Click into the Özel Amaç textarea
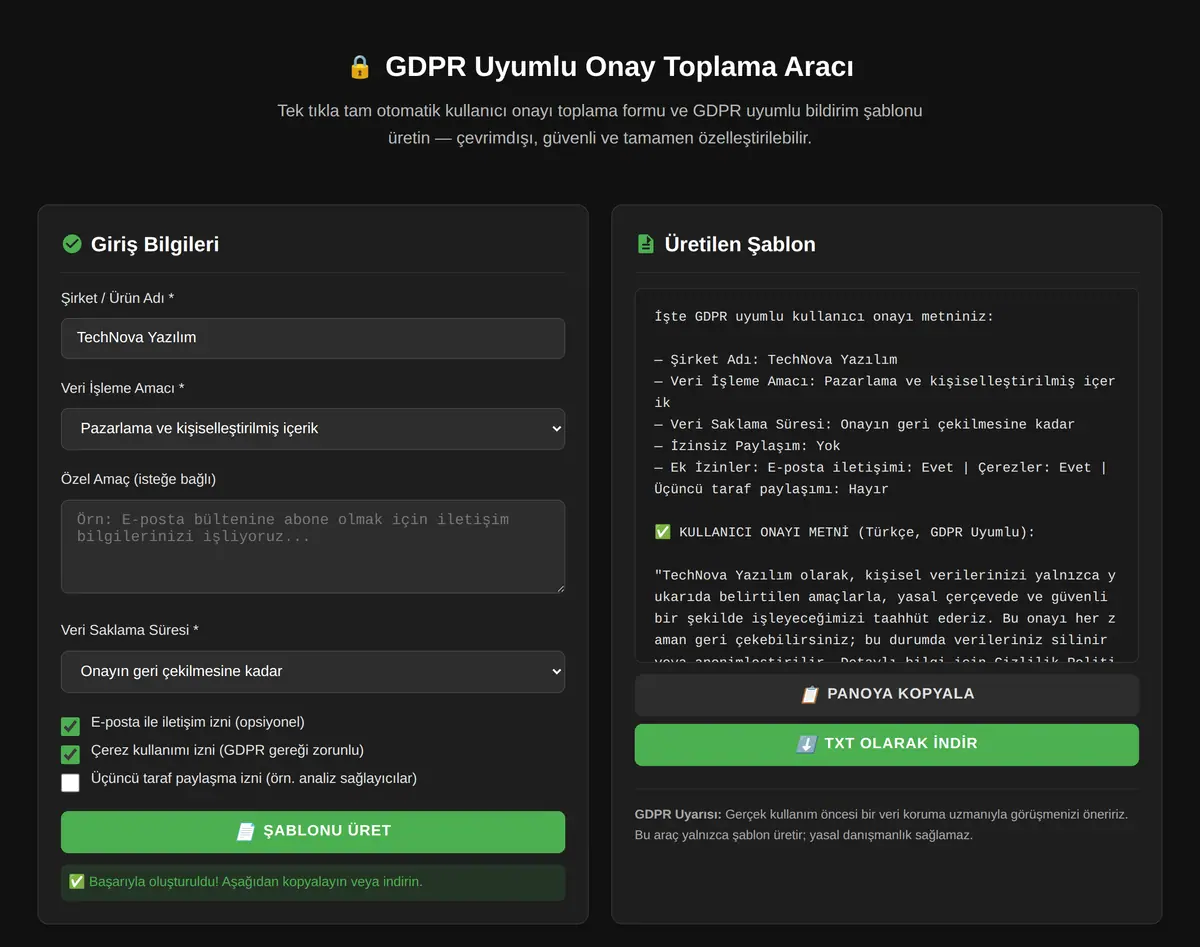Viewport: 1200px width, 947px height. (x=313, y=546)
